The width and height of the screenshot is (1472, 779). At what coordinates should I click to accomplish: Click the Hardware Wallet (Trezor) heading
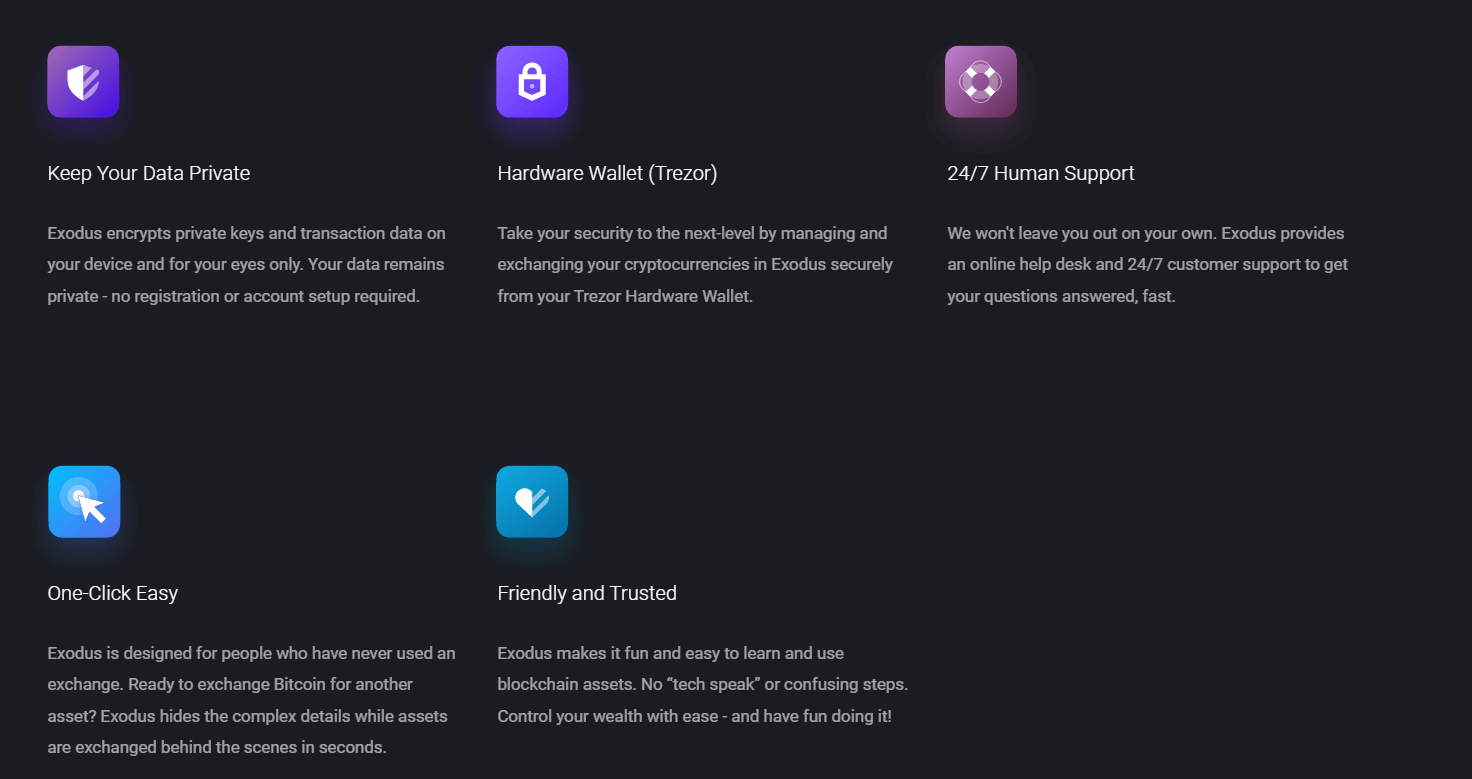[x=607, y=173]
